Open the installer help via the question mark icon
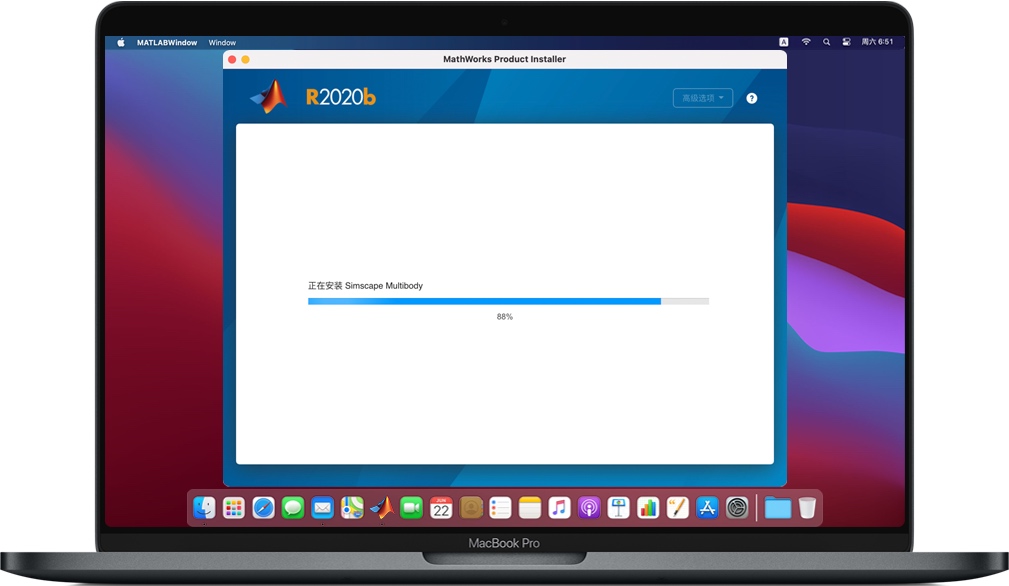This screenshot has width=1009, height=586. [752, 98]
